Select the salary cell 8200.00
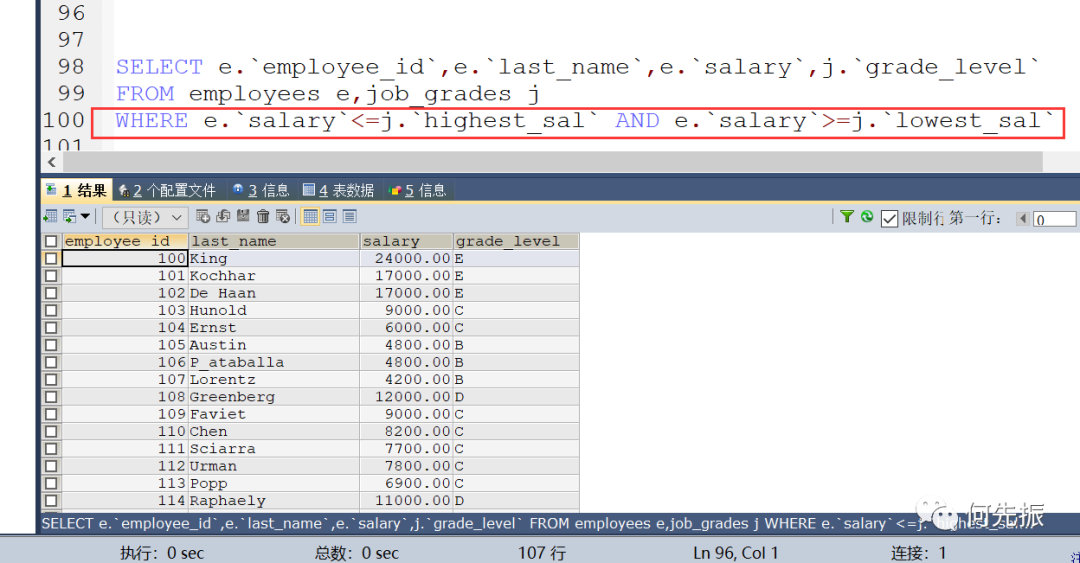Viewport: 1080px width, 563px height. pos(406,431)
